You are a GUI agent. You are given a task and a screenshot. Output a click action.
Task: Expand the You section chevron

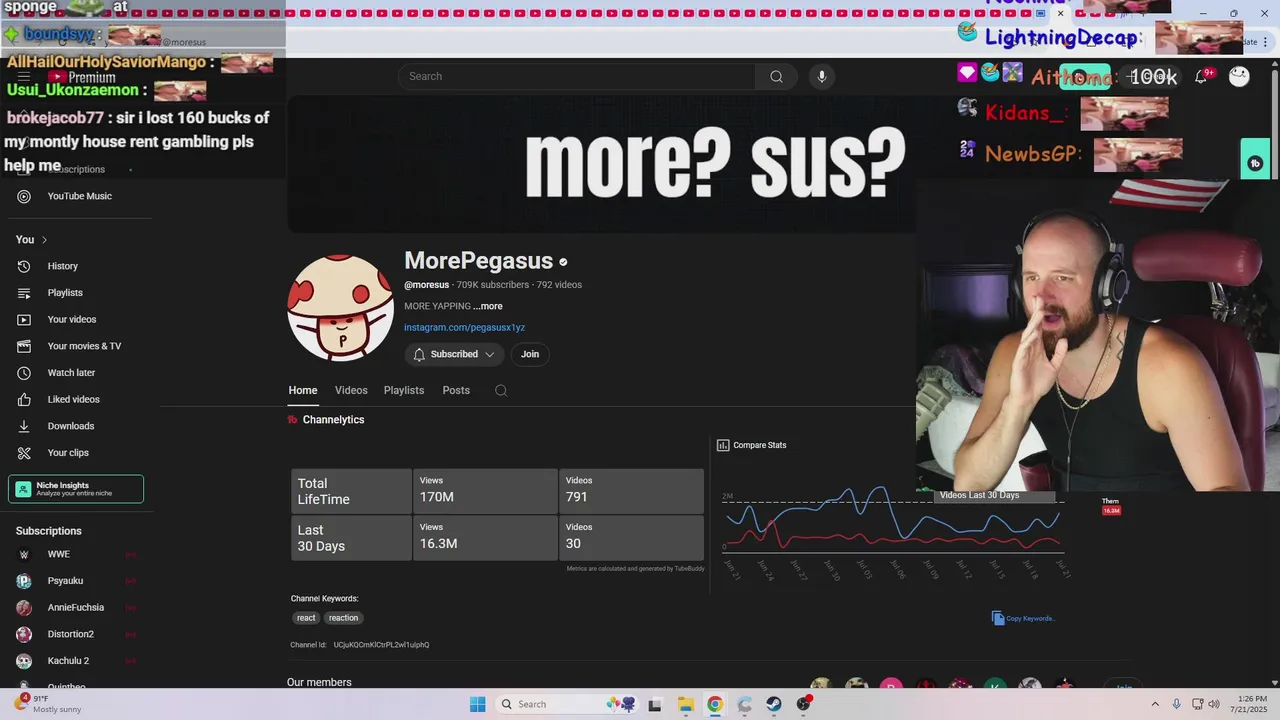click(x=44, y=240)
